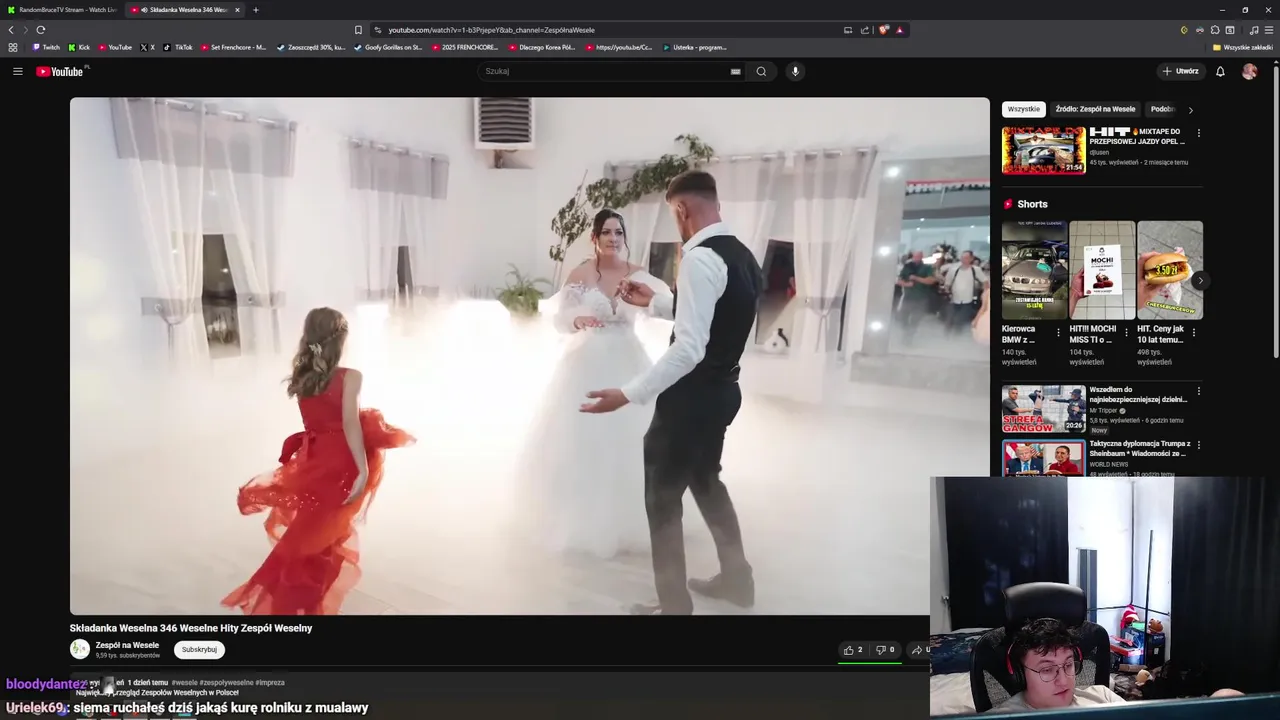Image resolution: width=1280 pixels, height=720 pixels.
Task: Open the Kick bookmark
Action: [x=79, y=47]
